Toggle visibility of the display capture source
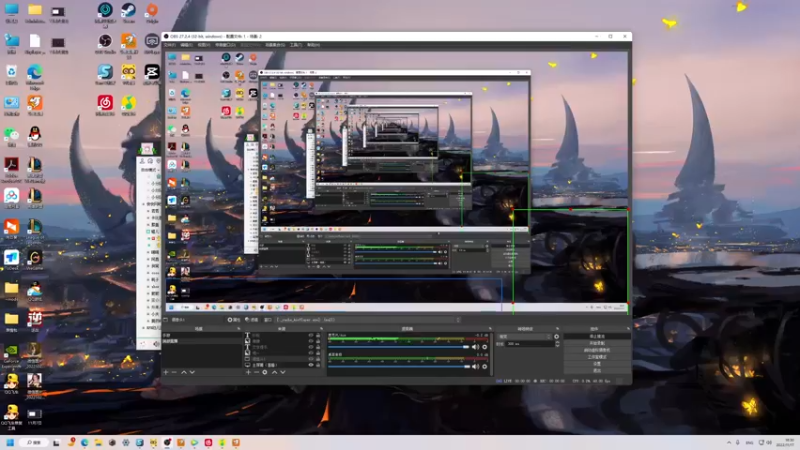This screenshot has height=450, width=800. pyautogui.click(x=311, y=365)
